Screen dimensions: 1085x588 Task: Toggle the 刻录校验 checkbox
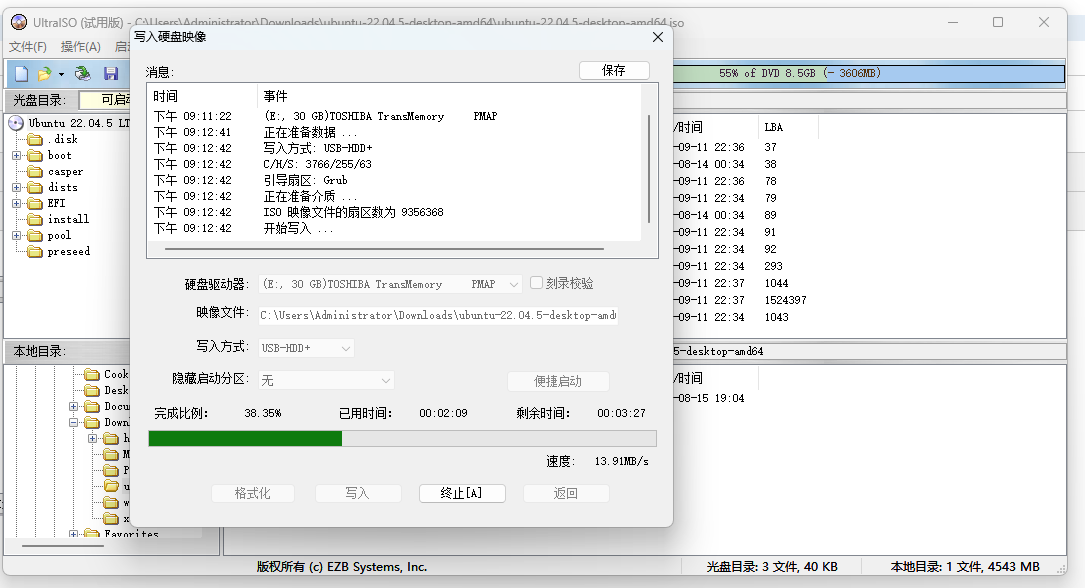(536, 283)
